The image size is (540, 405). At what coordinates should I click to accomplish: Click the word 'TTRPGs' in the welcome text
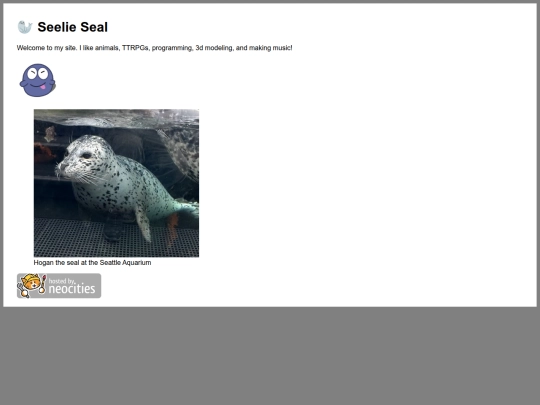pos(136,48)
